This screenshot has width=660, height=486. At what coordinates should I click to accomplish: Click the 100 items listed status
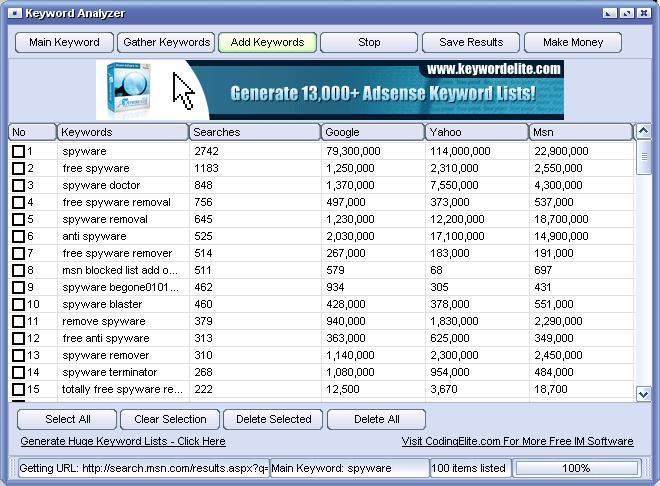[470, 468]
